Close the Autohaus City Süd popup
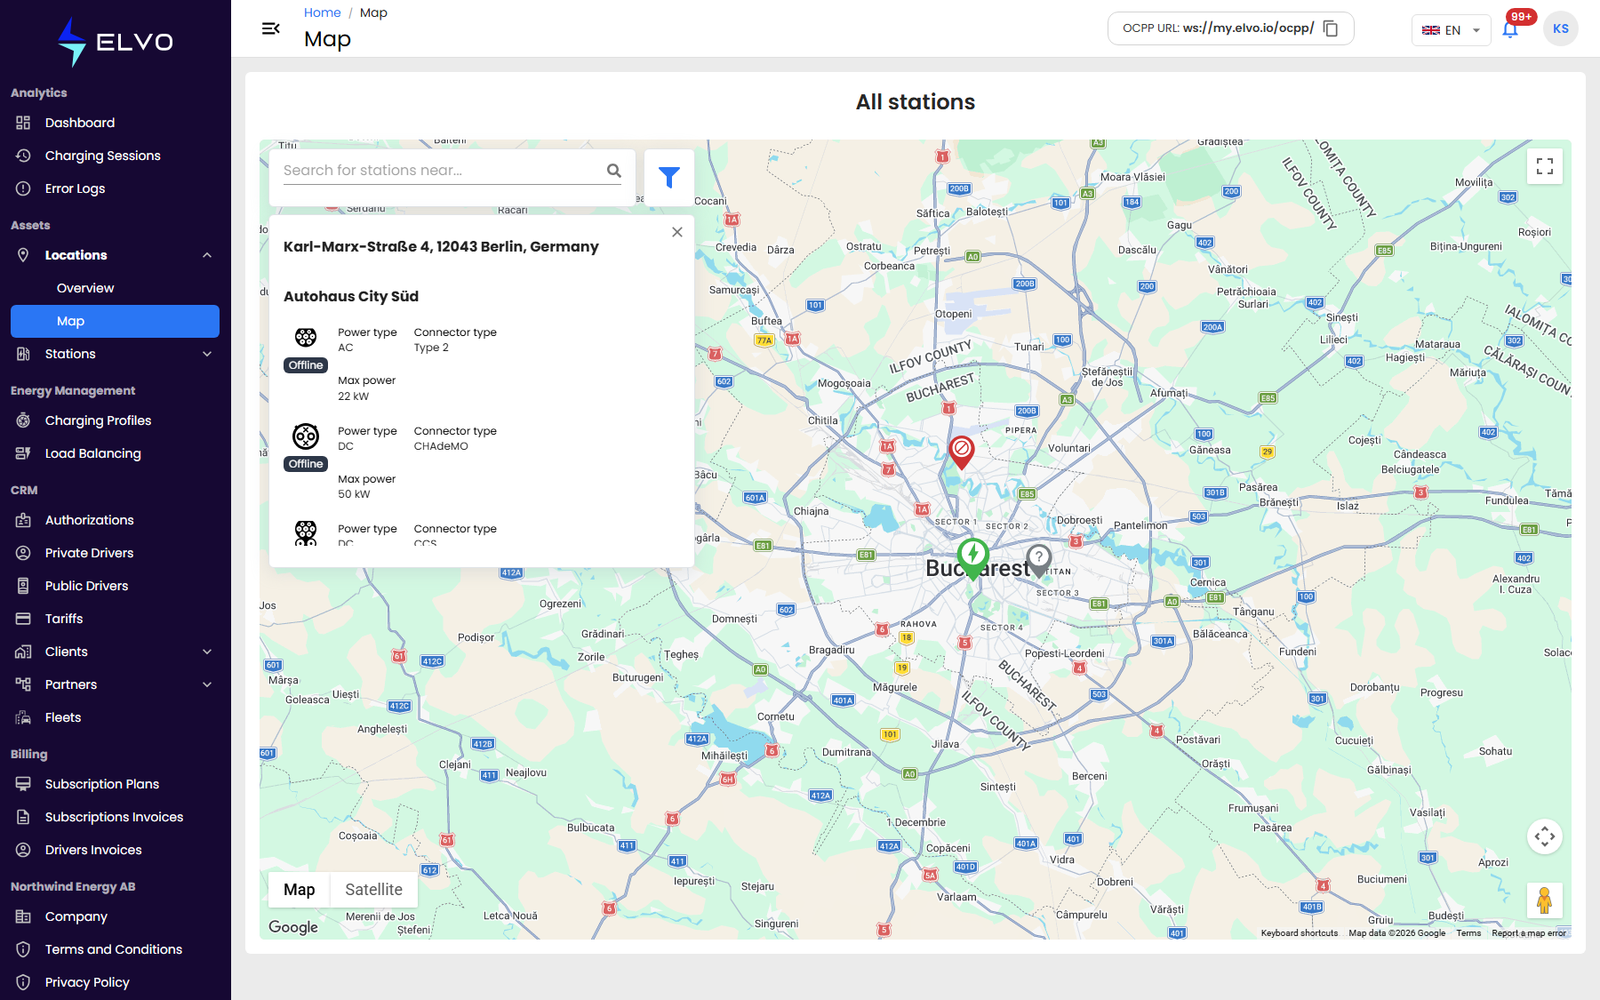The height and width of the screenshot is (1000, 1600). tap(677, 232)
